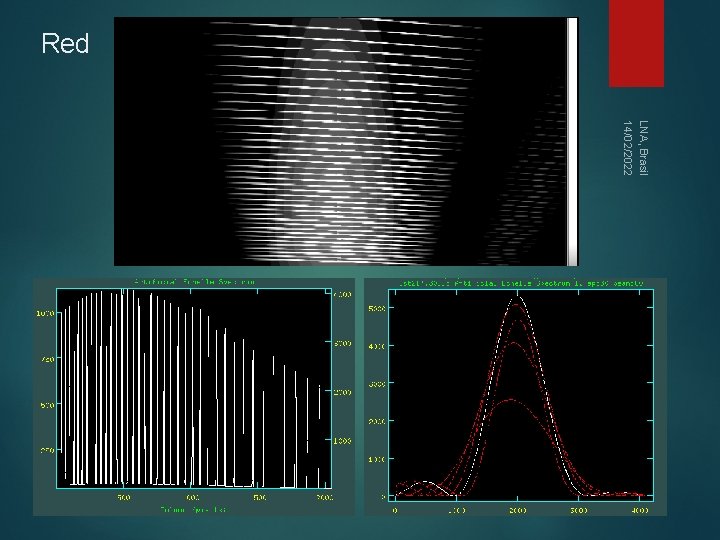720x540 pixels.
Task: Click the left plot's green title text
Action: pyautogui.click(x=194, y=282)
